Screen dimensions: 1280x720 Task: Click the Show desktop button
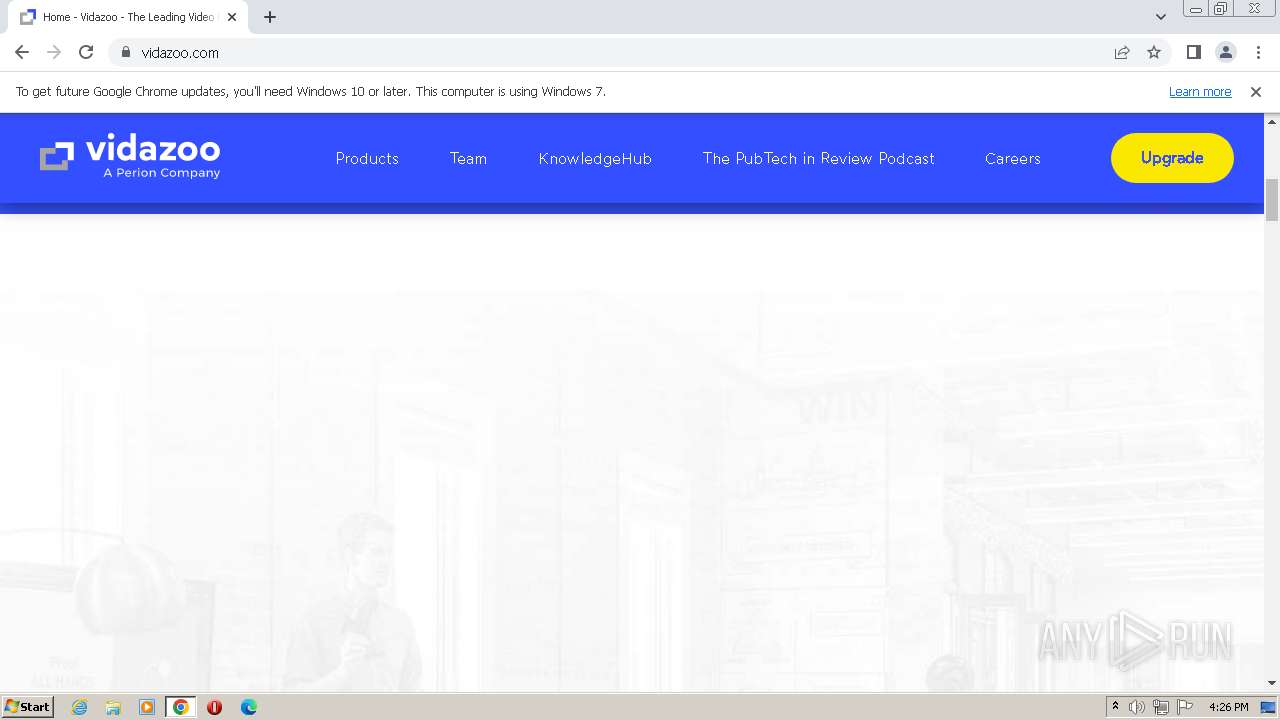pos(1269,707)
